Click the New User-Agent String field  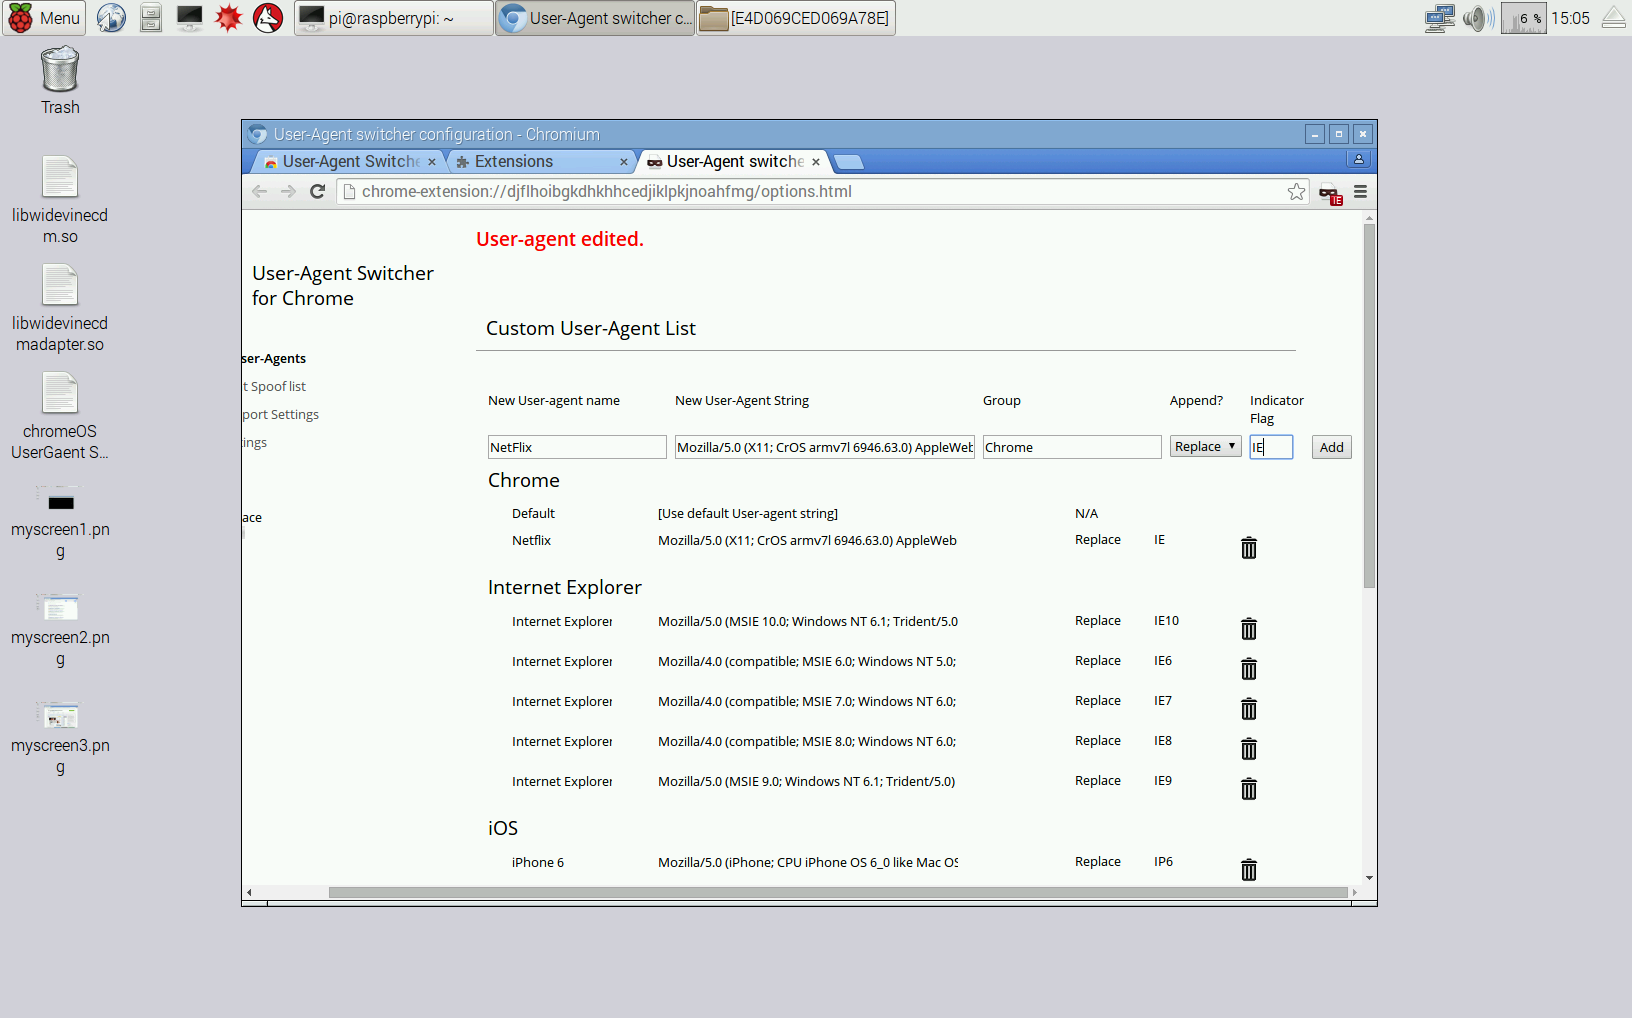click(825, 447)
